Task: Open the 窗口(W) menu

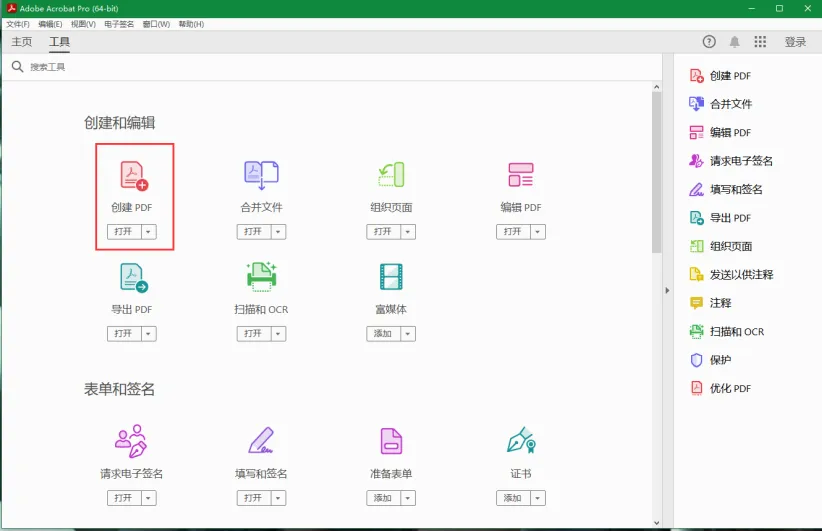Action: click(156, 24)
